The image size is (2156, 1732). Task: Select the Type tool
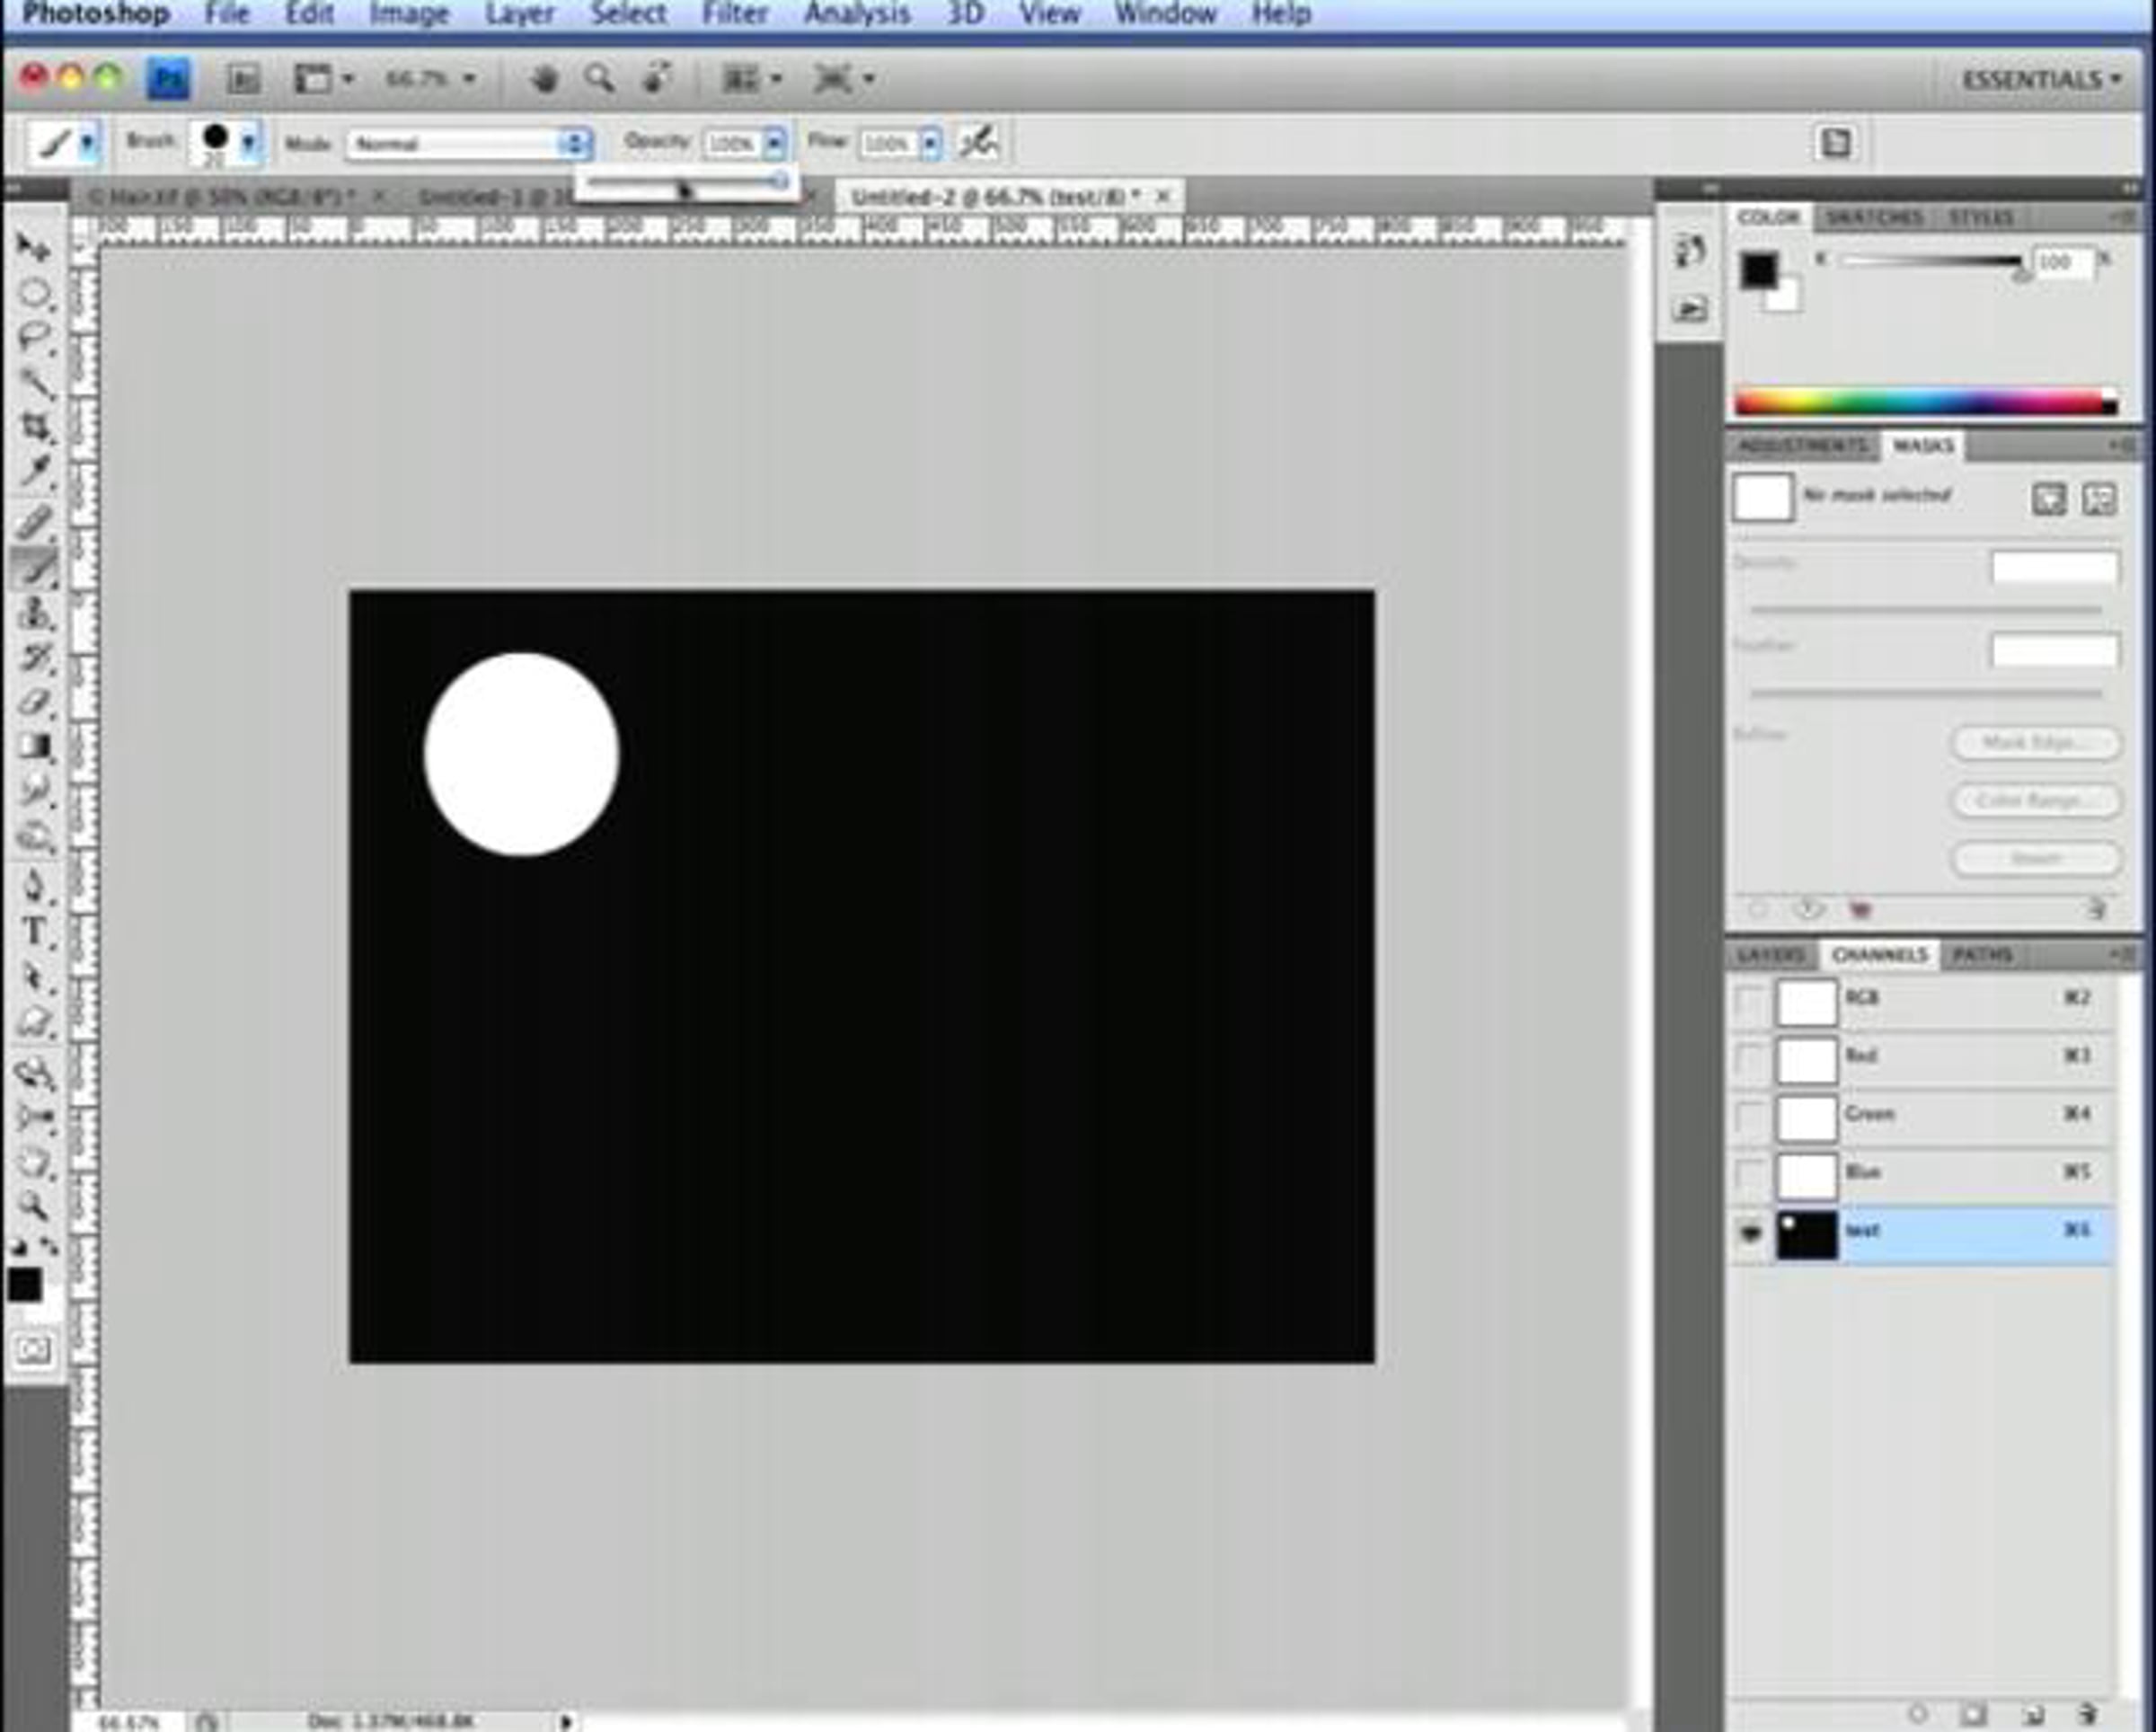tap(34, 931)
